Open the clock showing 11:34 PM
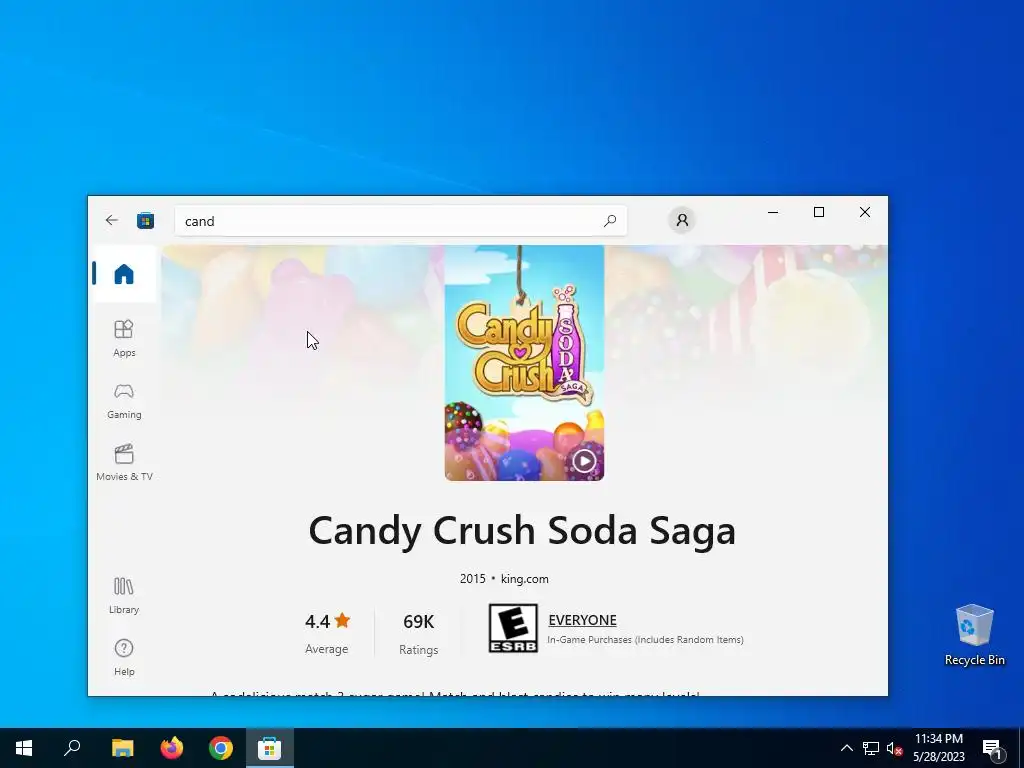This screenshot has width=1024, height=768. 938,748
